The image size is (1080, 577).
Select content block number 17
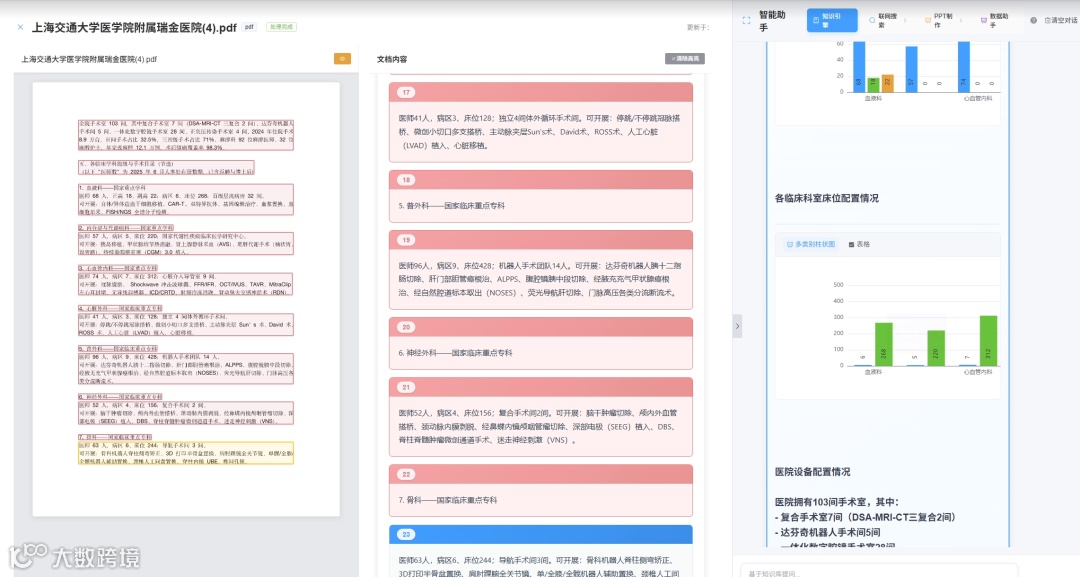tap(541, 123)
